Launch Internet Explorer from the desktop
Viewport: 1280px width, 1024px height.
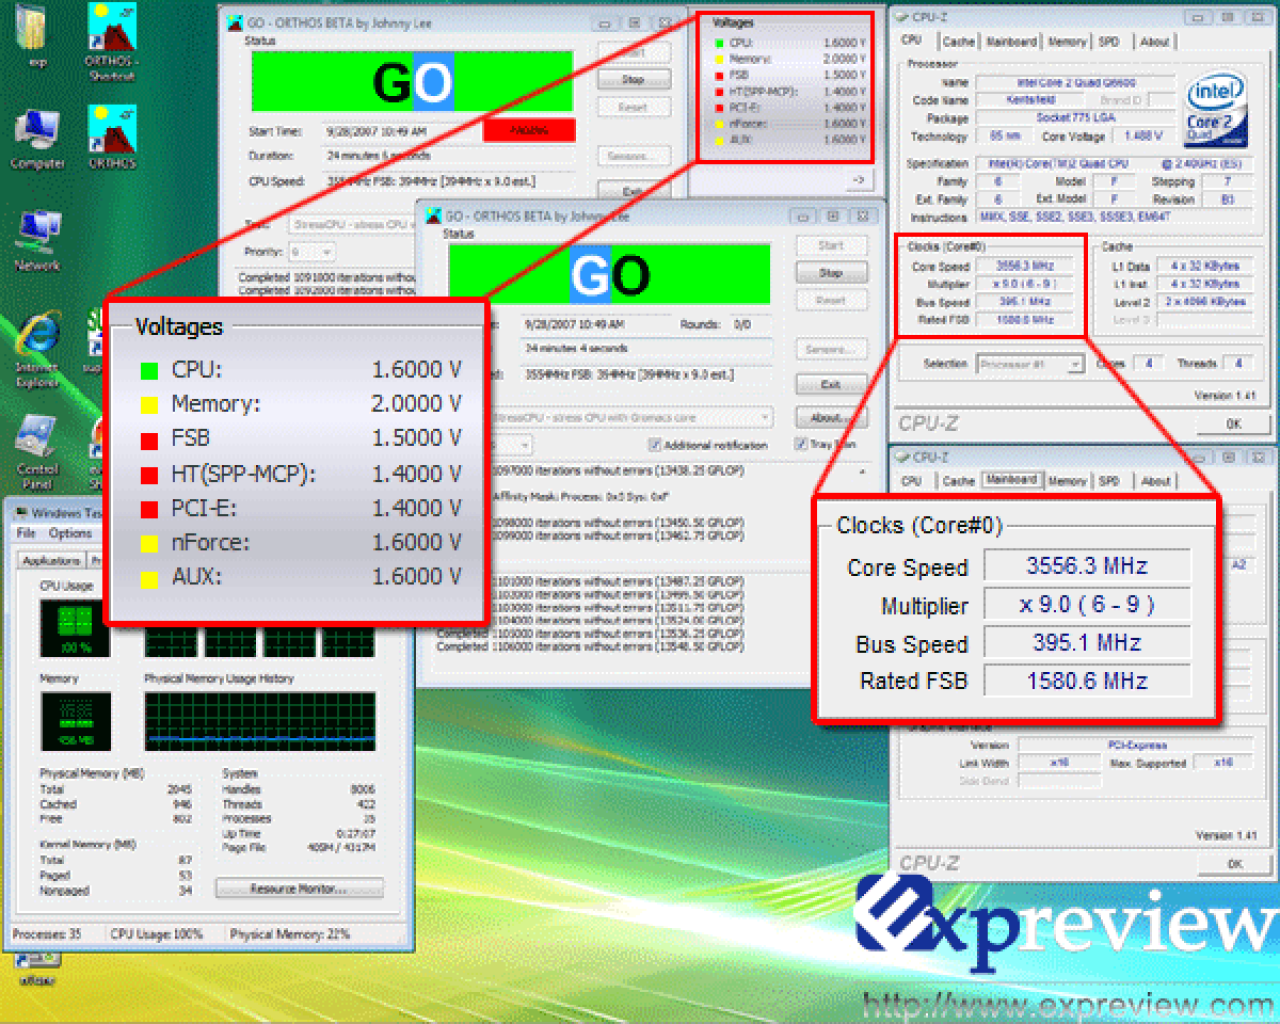(37, 349)
